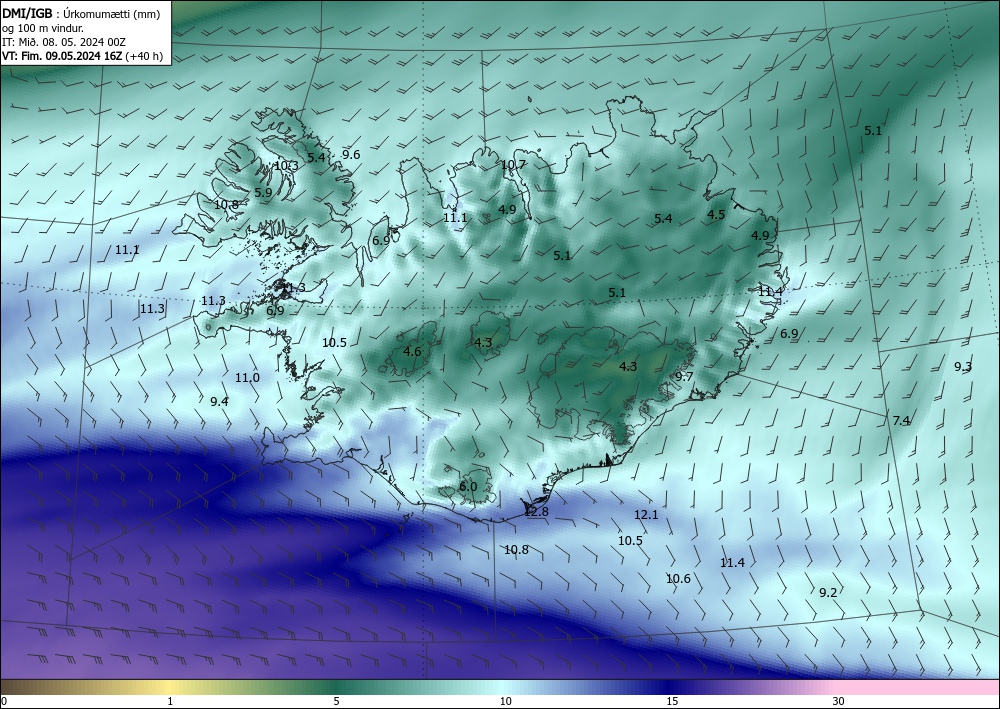This screenshot has height=709, width=1000.
Task: Click the 6.0 value on southern glacier
Action: click(468, 486)
